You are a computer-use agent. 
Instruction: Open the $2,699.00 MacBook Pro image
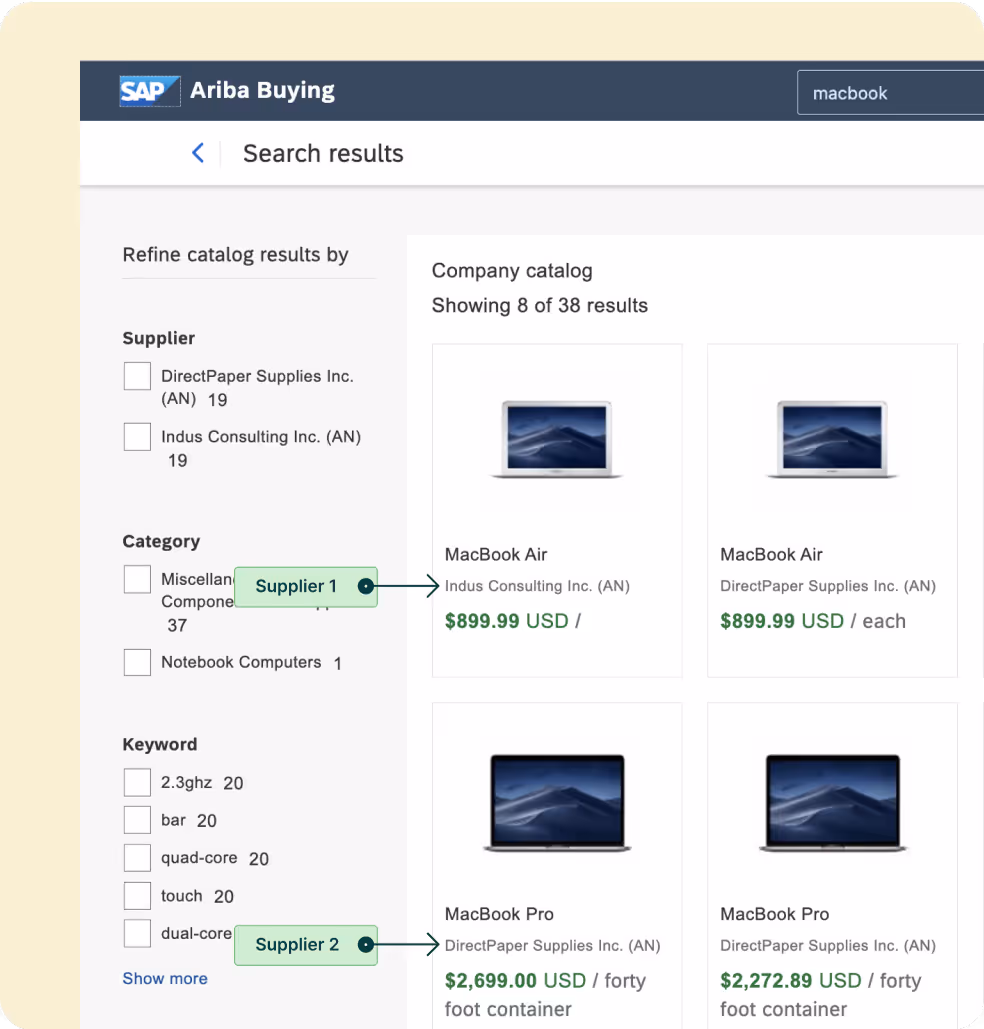tap(557, 803)
